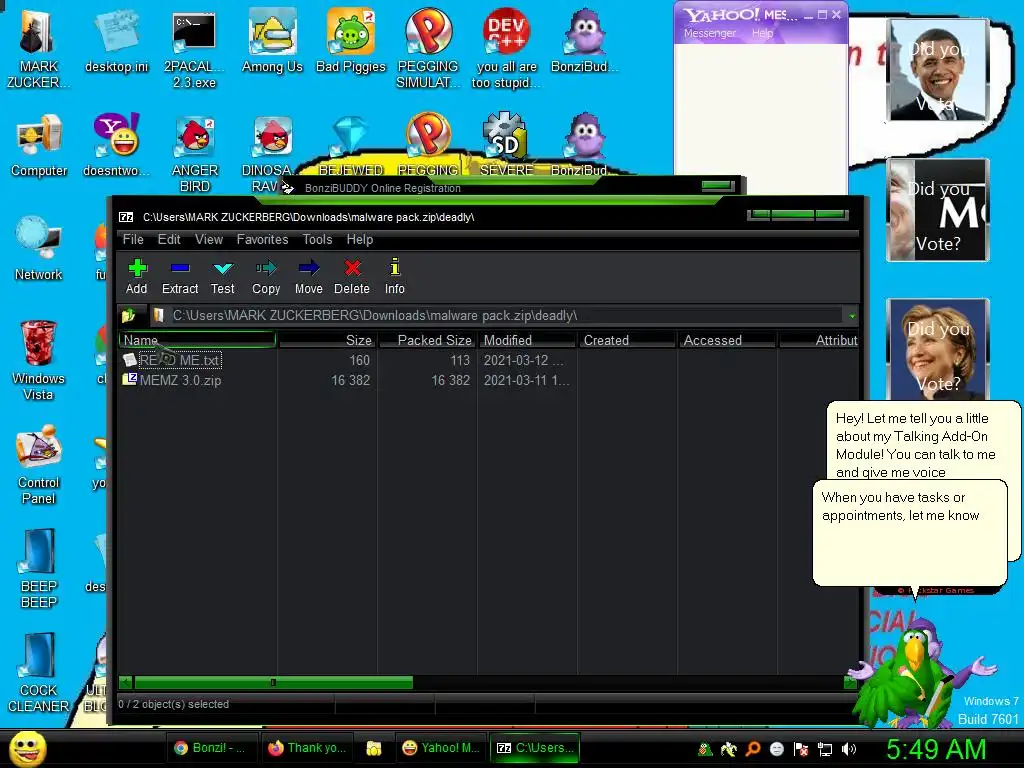Select the Yahoo doesntwork desktop icon
This screenshot has height=768, width=1024.
coord(116,146)
